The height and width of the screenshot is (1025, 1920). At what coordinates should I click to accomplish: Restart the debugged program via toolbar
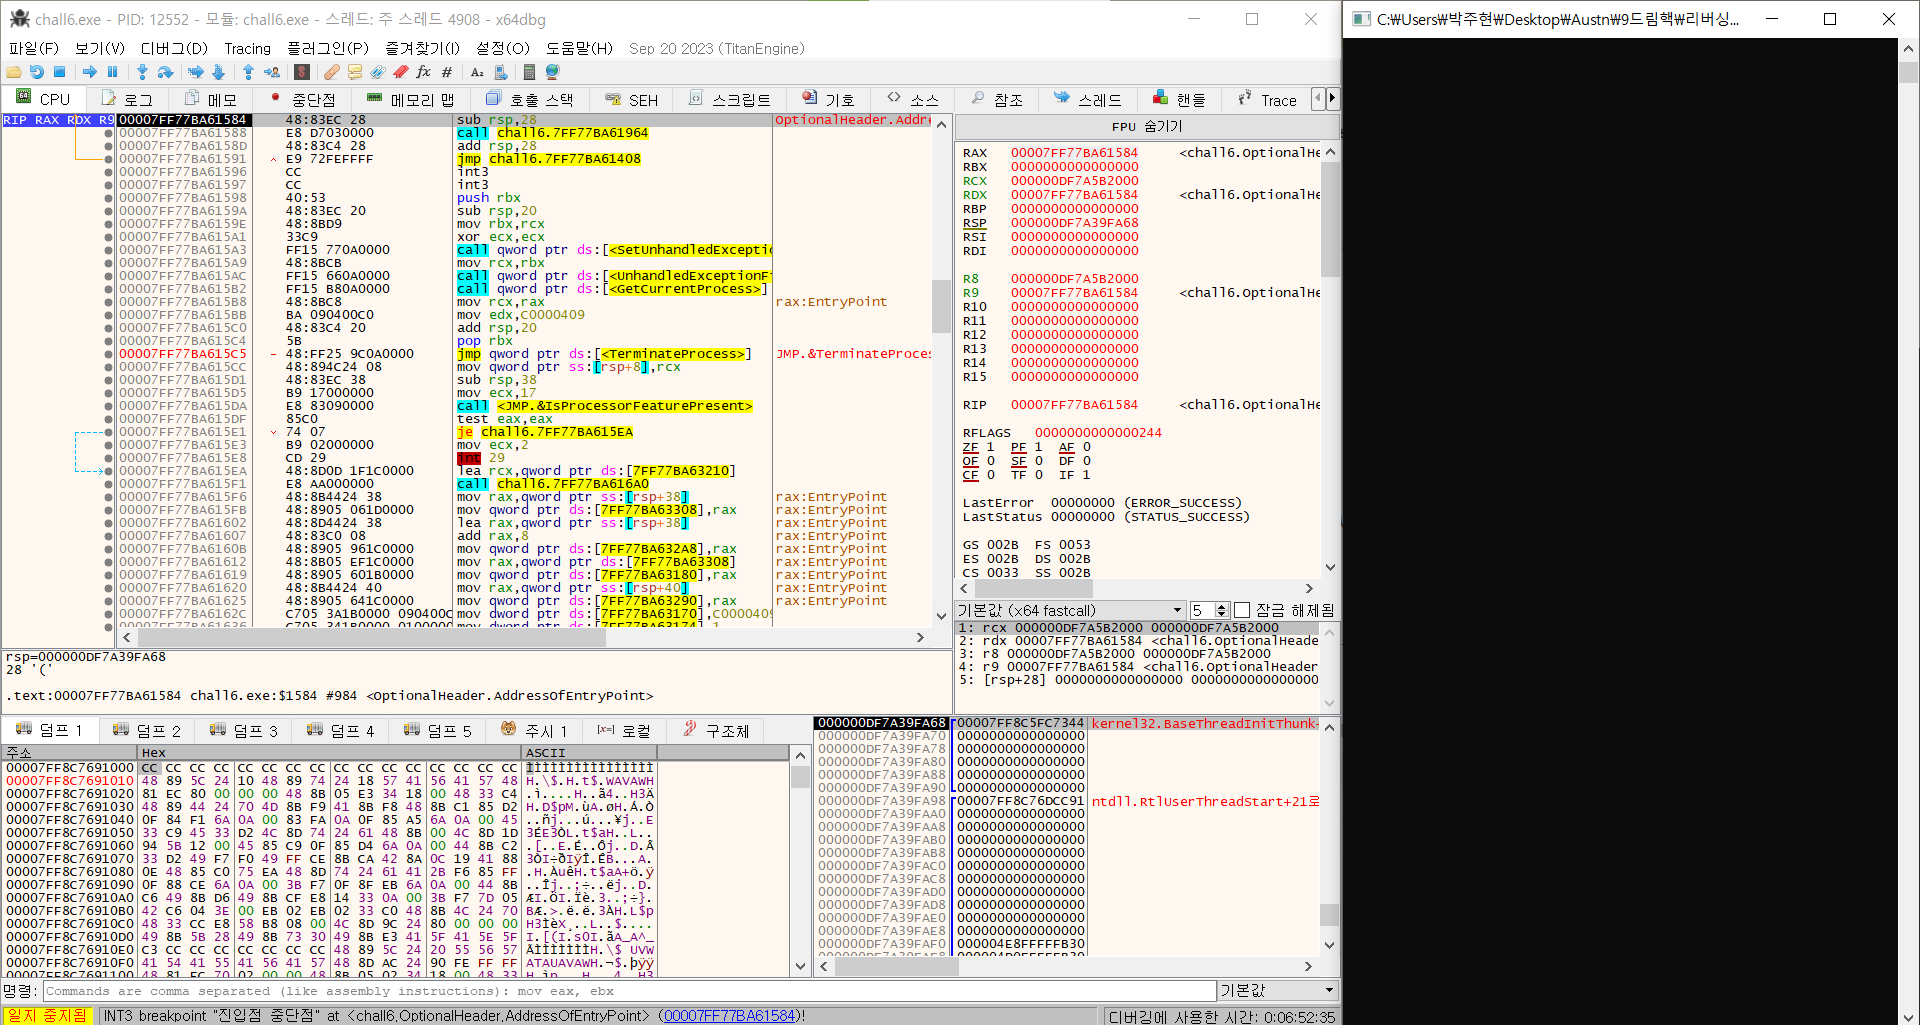(x=37, y=72)
